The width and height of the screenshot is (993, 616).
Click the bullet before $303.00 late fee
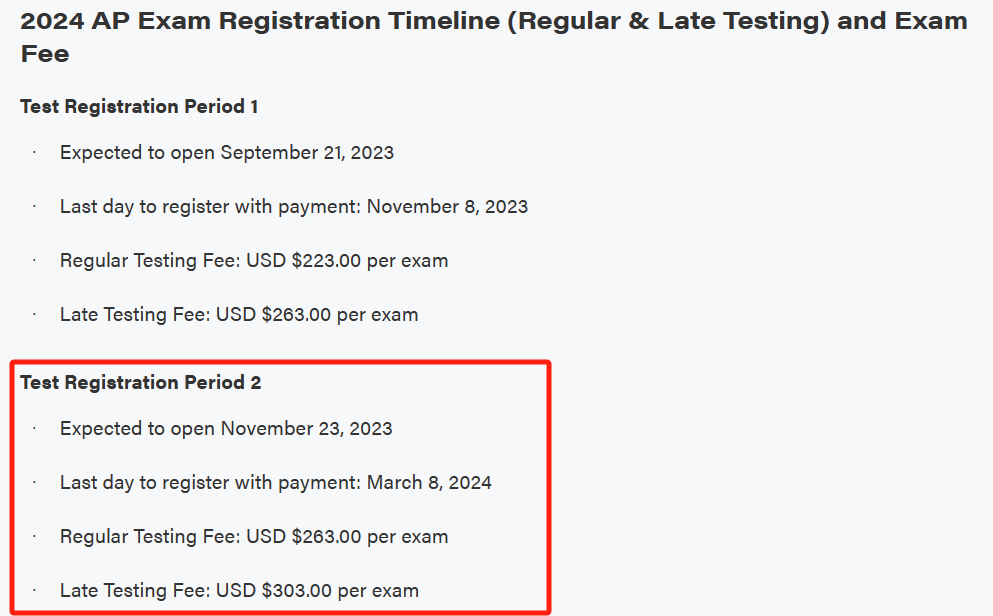point(34,591)
